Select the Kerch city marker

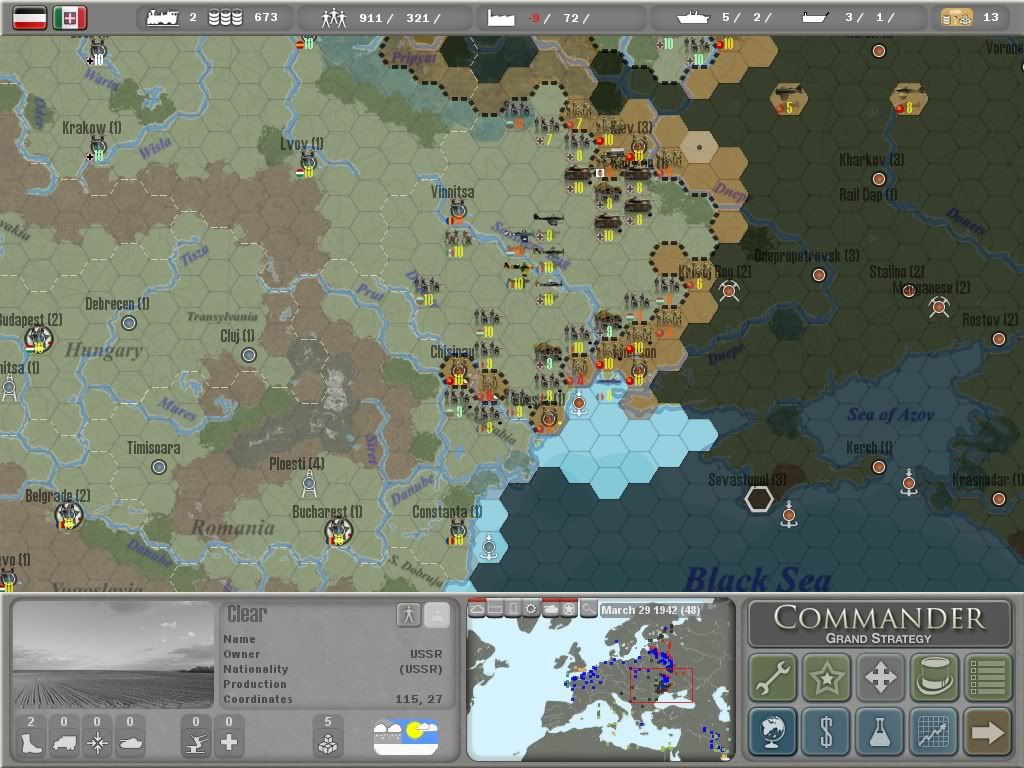(x=879, y=466)
